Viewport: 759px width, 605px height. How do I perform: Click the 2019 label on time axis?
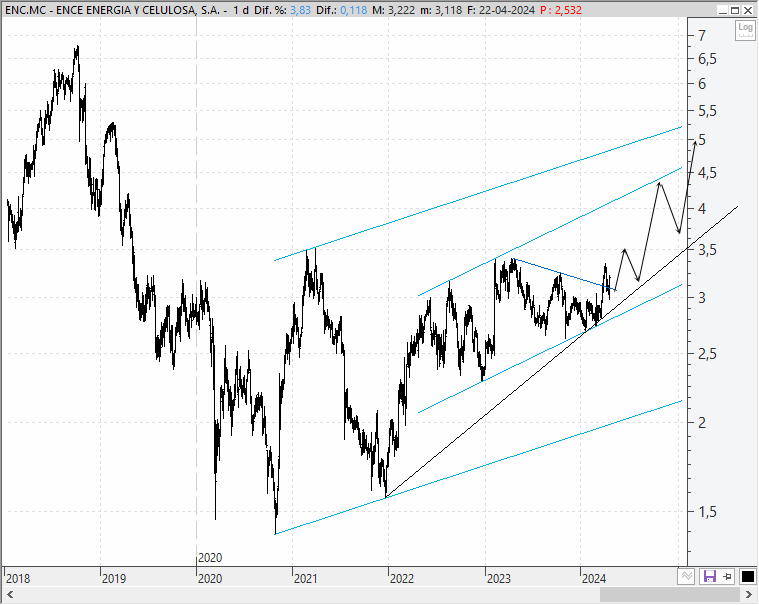tap(114, 578)
